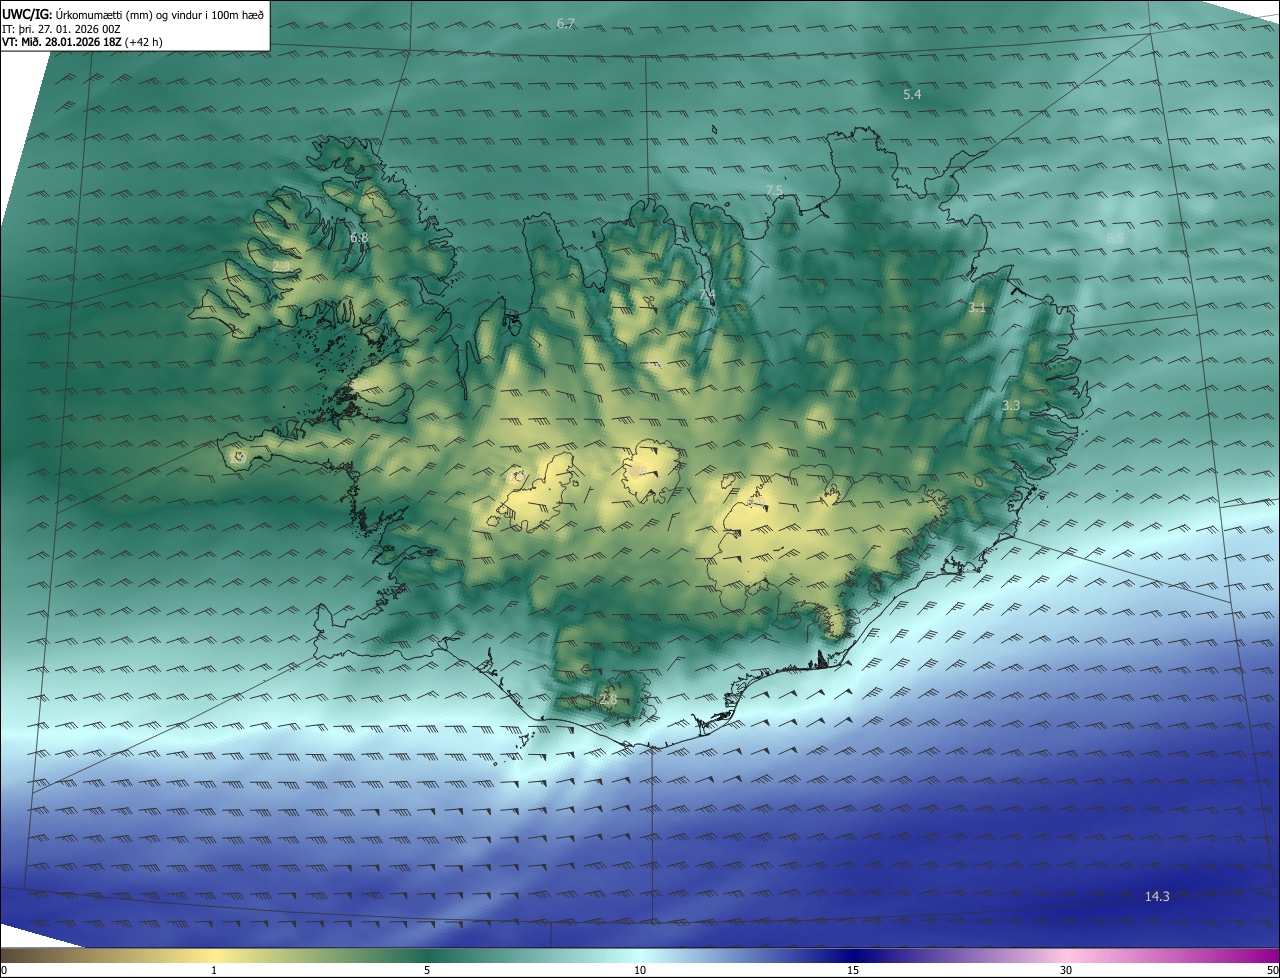Click the 1 tick on the color scale
This screenshot has width=1280, height=978.
[214, 970]
